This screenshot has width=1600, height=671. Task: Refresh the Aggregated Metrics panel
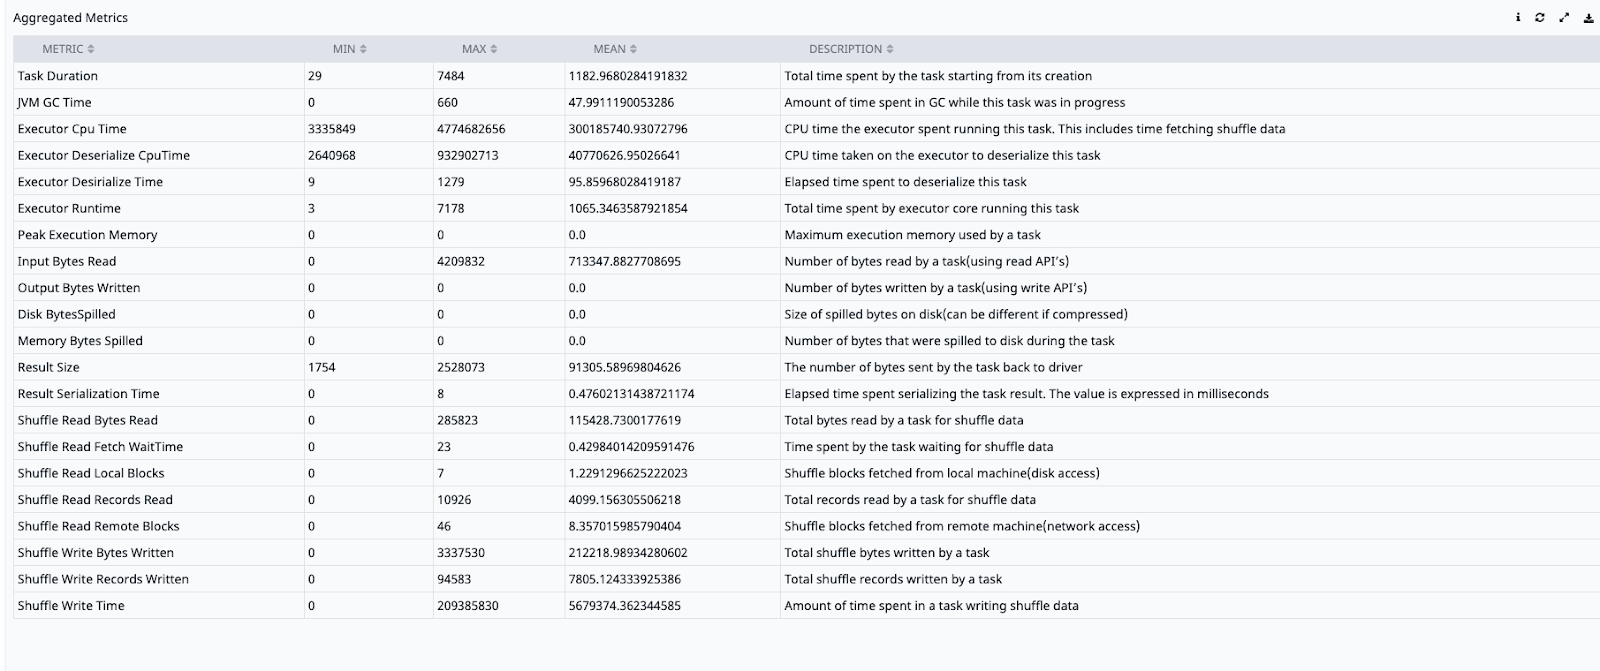click(x=1540, y=18)
